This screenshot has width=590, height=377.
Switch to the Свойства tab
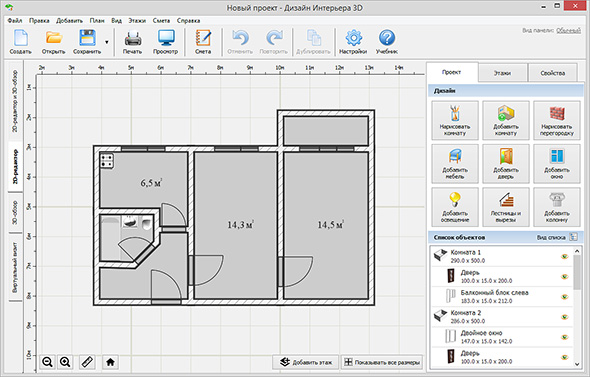coord(553,73)
